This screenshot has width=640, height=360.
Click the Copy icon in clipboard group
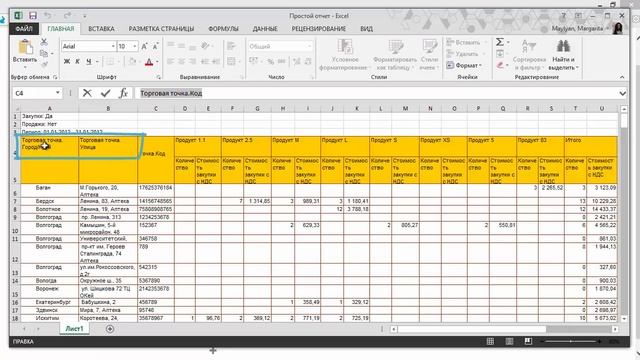(x=44, y=53)
